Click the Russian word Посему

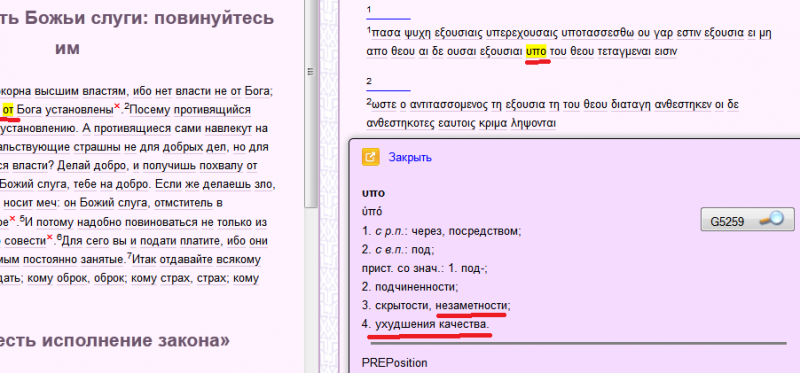point(151,110)
